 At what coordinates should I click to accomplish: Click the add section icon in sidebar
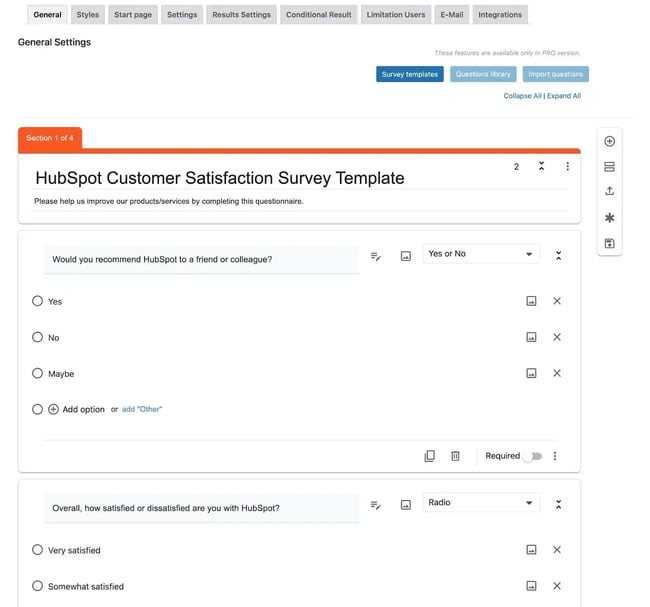pos(609,167)
